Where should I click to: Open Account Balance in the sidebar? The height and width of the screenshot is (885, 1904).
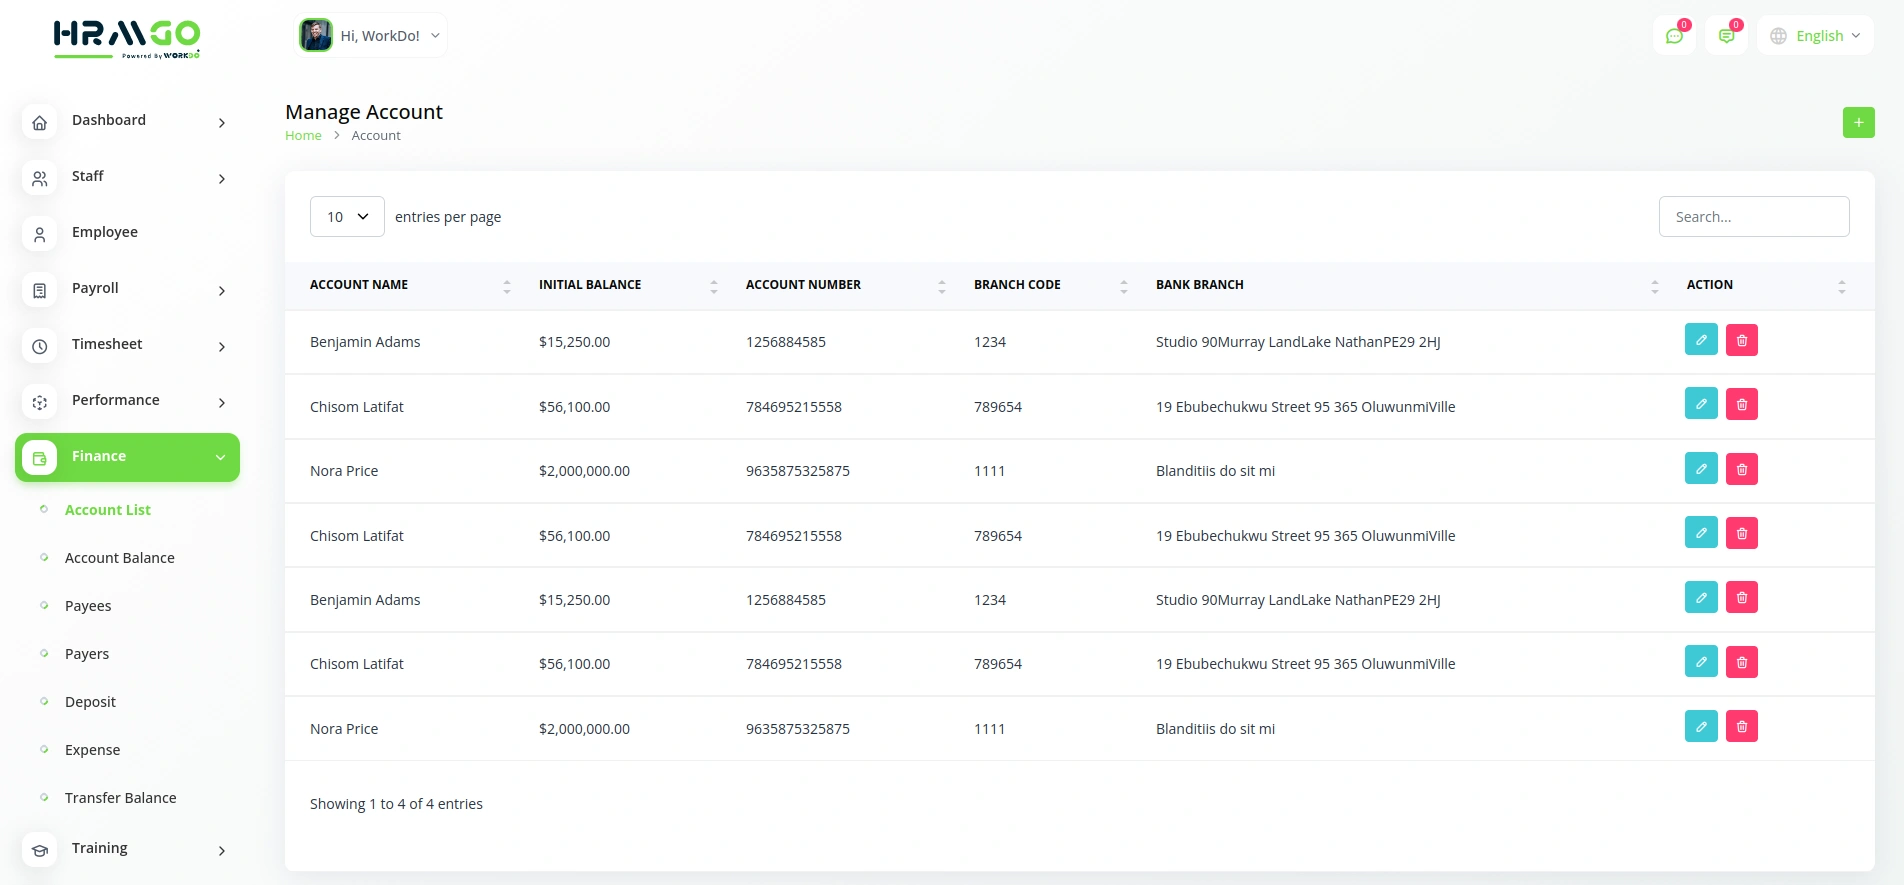coord(120,558)
